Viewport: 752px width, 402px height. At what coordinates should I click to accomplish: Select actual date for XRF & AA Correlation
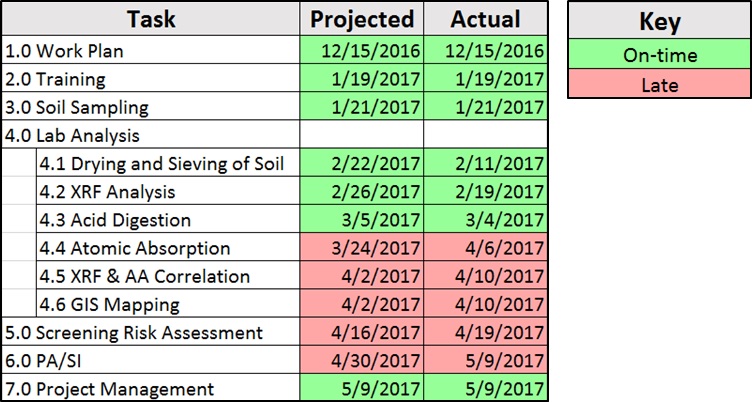(485, 276)
